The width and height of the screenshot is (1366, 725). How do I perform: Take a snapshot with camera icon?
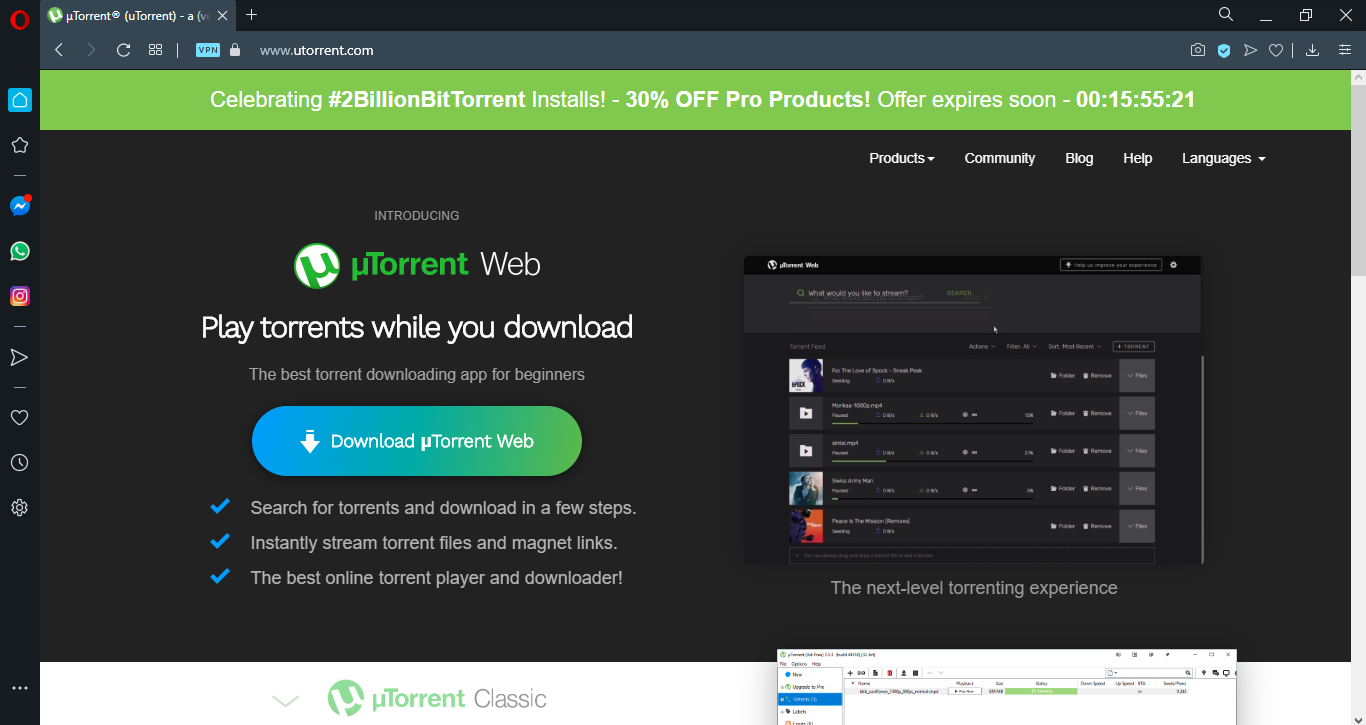coord(1197,50)
